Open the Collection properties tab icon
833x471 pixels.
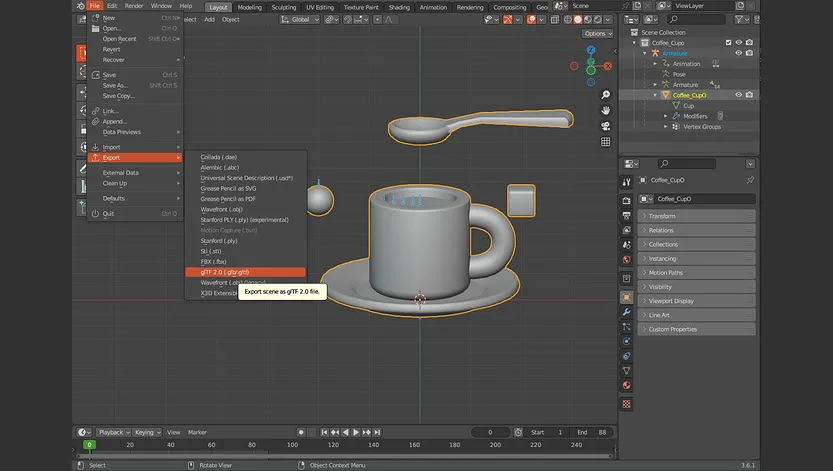click(x=626, y=278)
